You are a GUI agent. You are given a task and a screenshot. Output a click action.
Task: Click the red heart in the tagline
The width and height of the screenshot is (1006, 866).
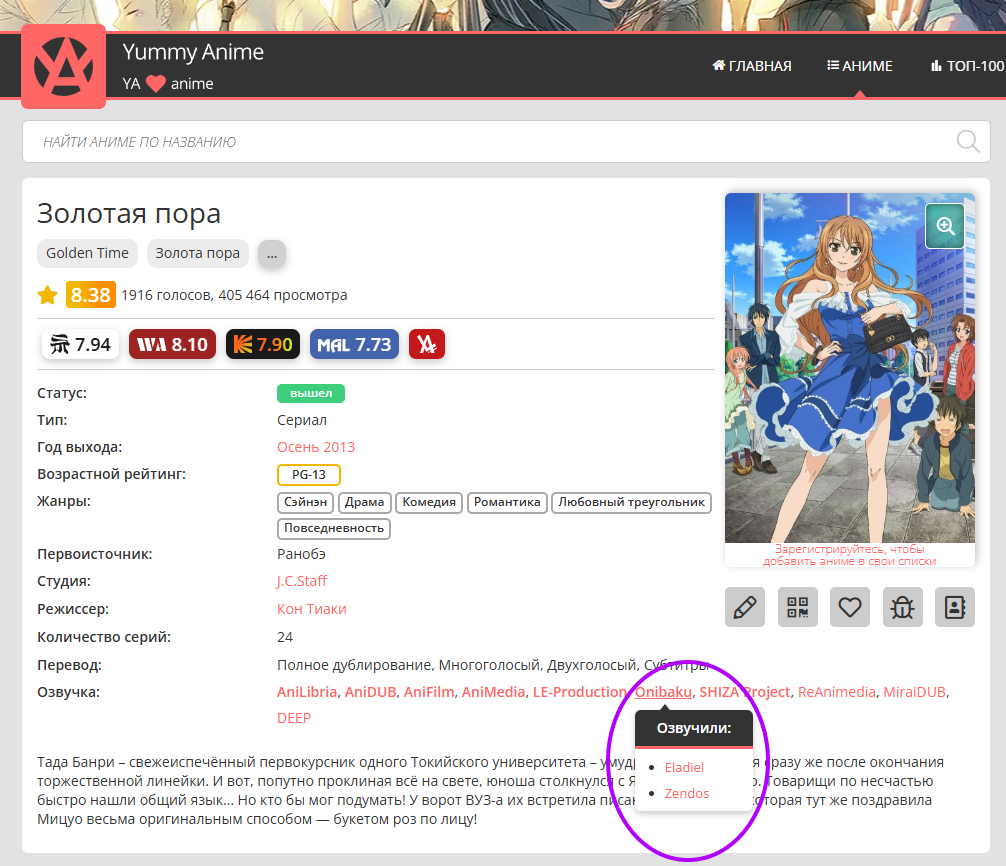(155, 84)
